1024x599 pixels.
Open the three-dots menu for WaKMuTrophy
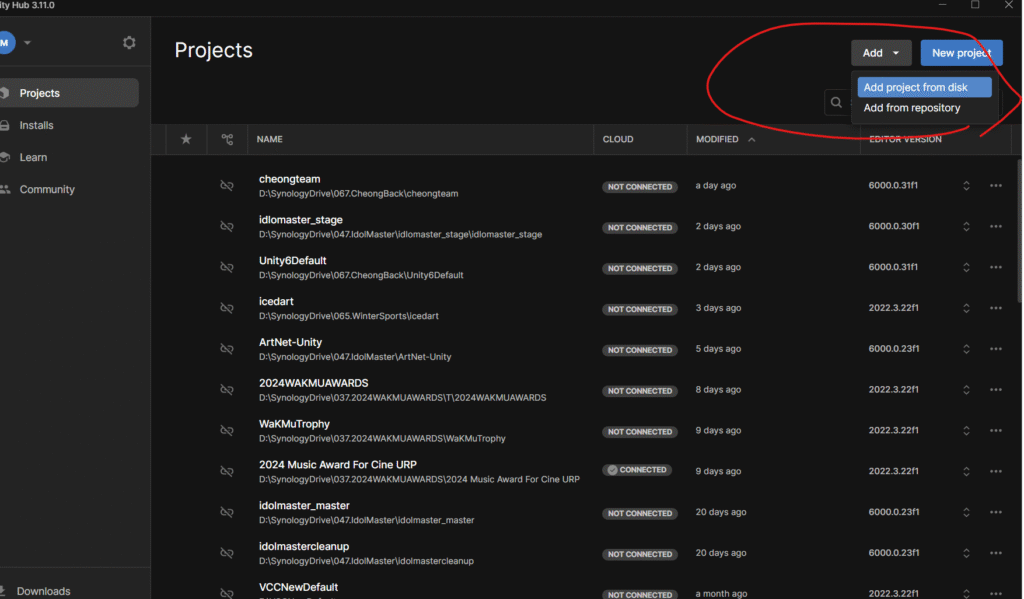[x=995, y=431]
